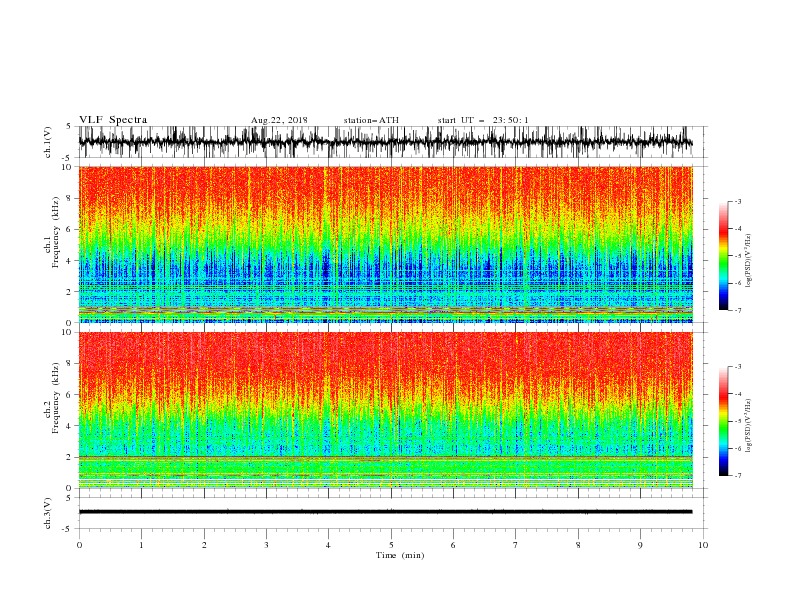
Task: Click the 'ch.1(V)' waveform axis label
Action: (48, 142)
